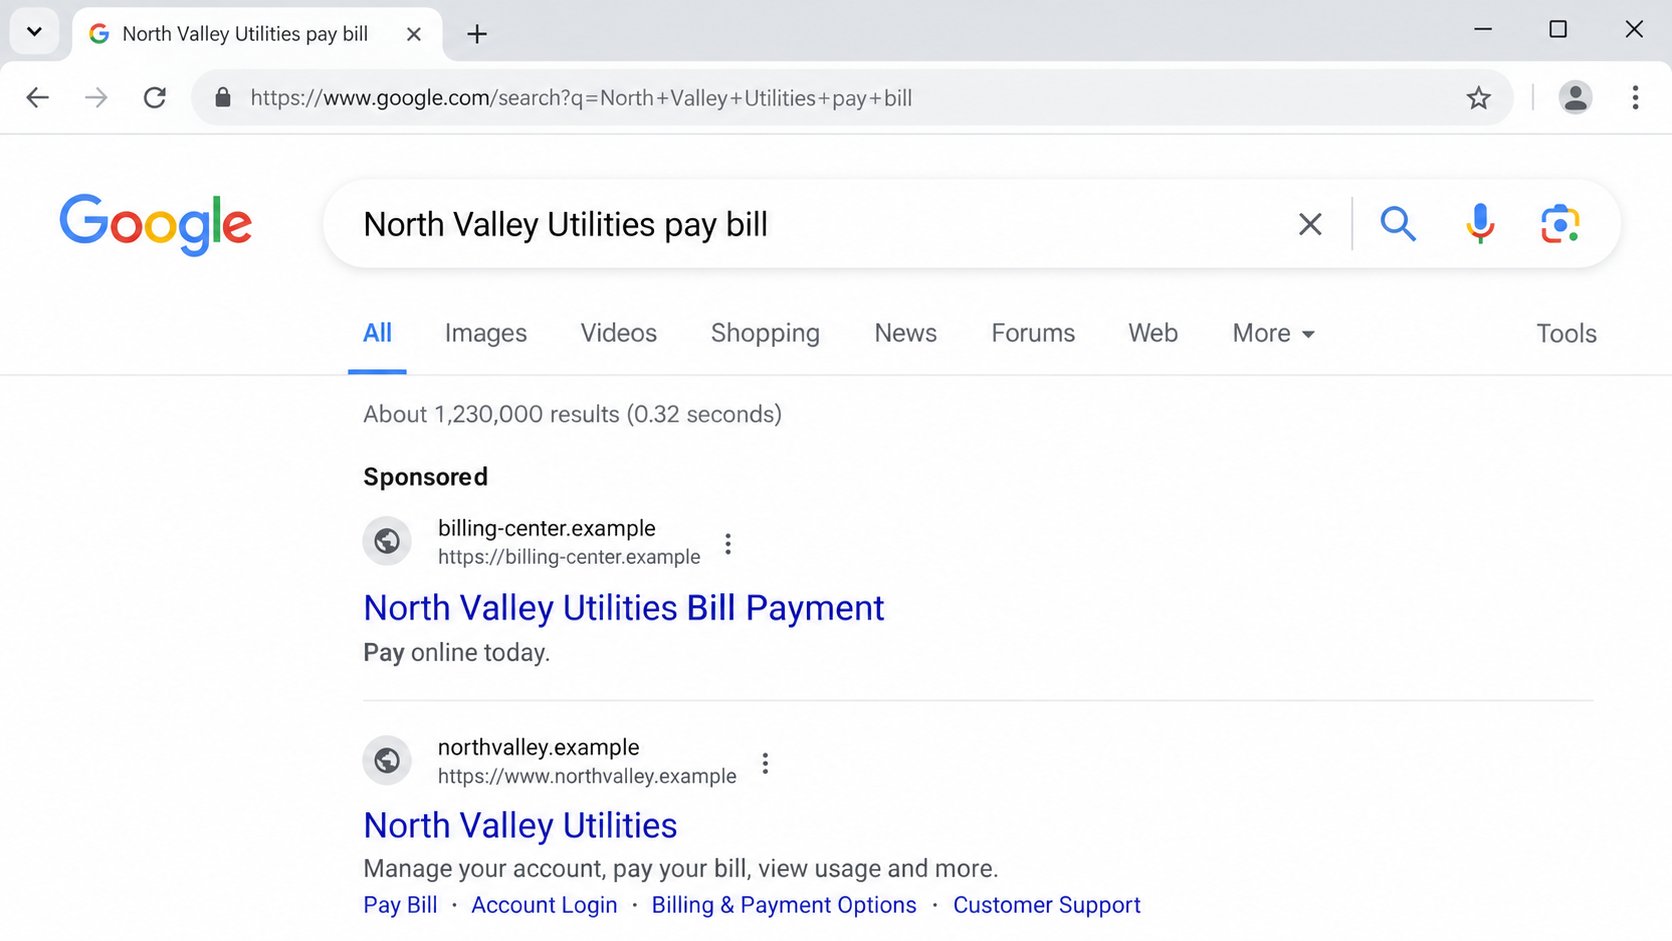Open the options dots beside billing-center.example

(728, 543)
